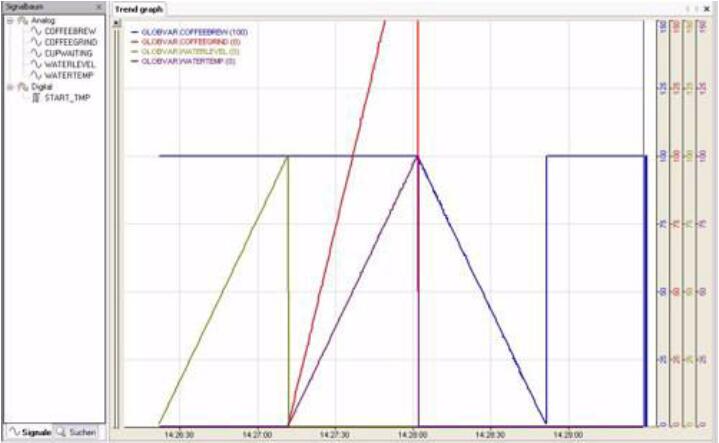Switch to the Trend graph tab
719x443 pixels.
tap(138, 9)
